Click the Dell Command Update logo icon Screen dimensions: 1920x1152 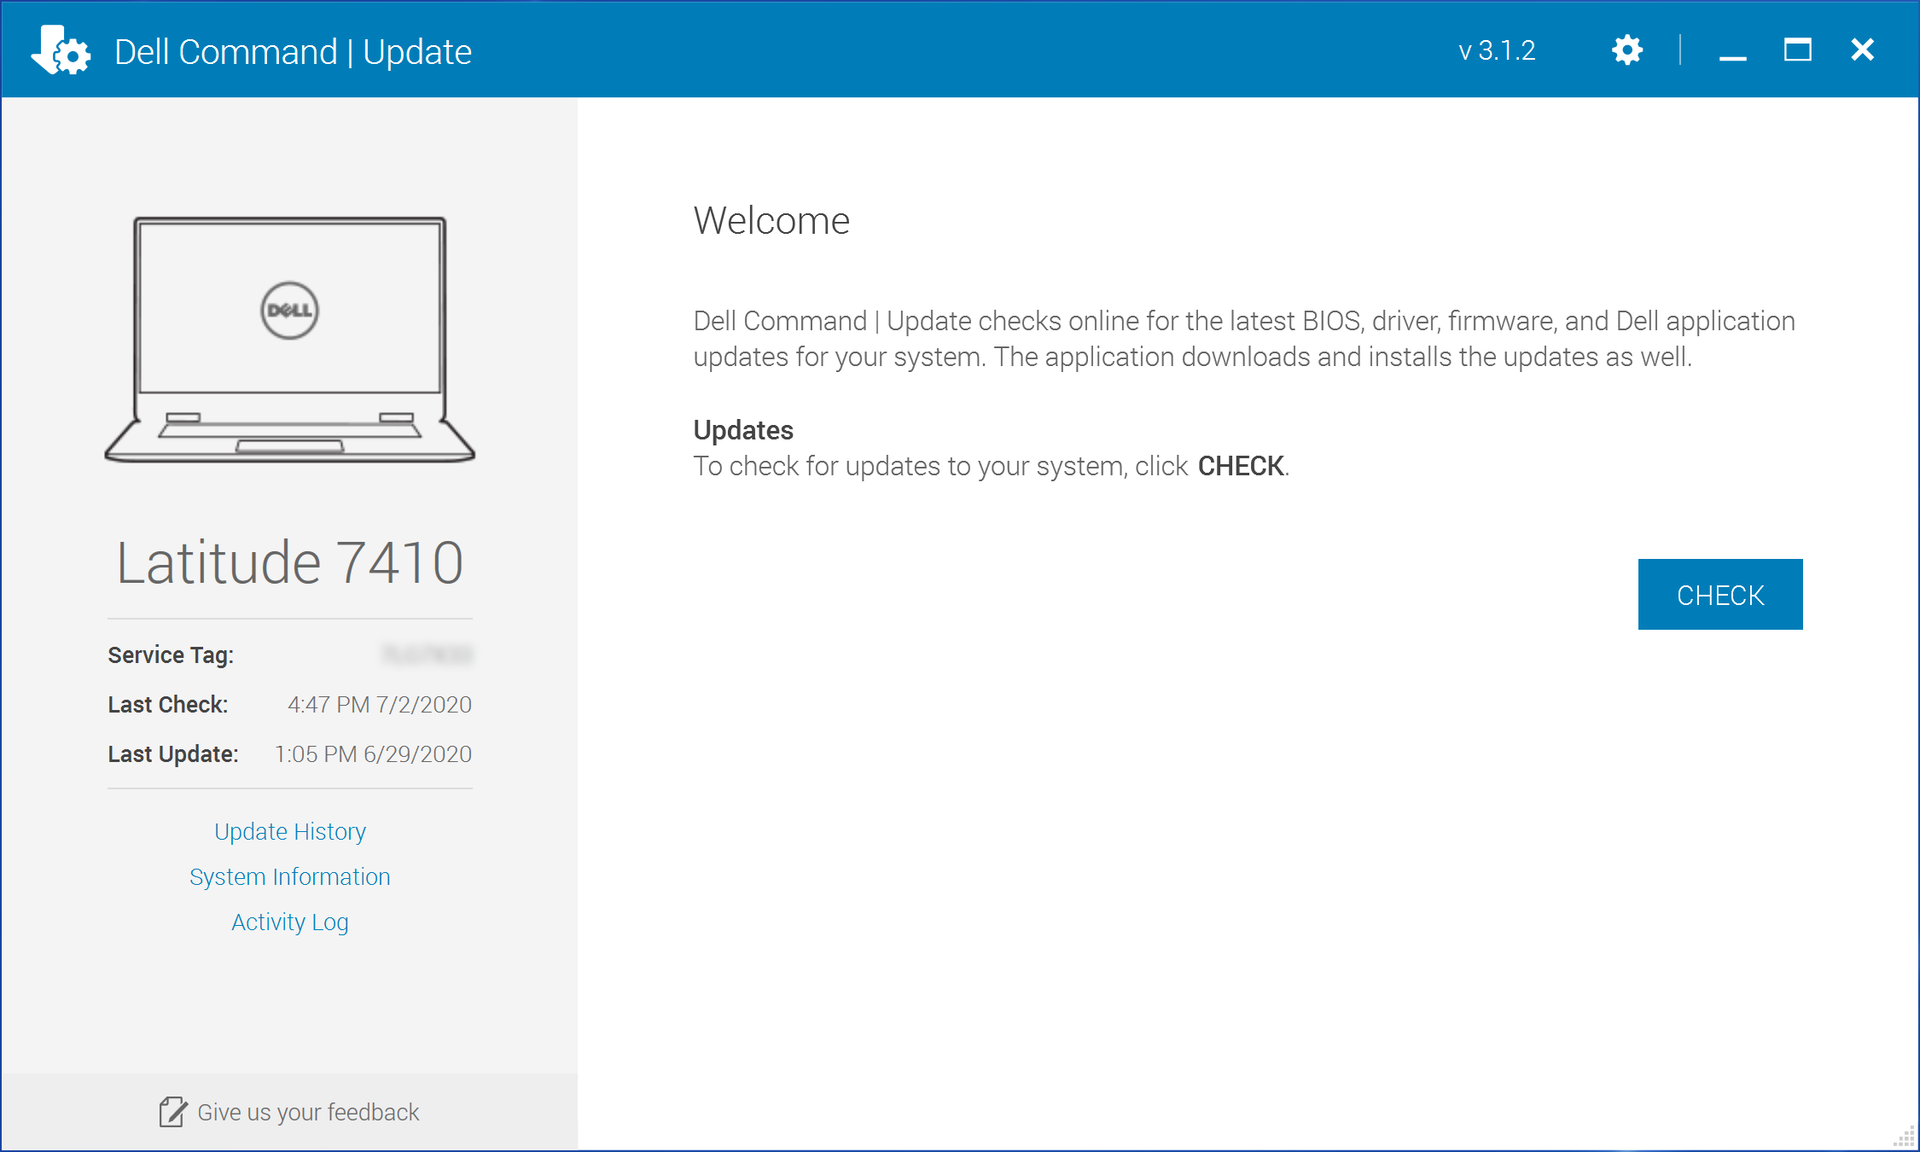(61, 50)
